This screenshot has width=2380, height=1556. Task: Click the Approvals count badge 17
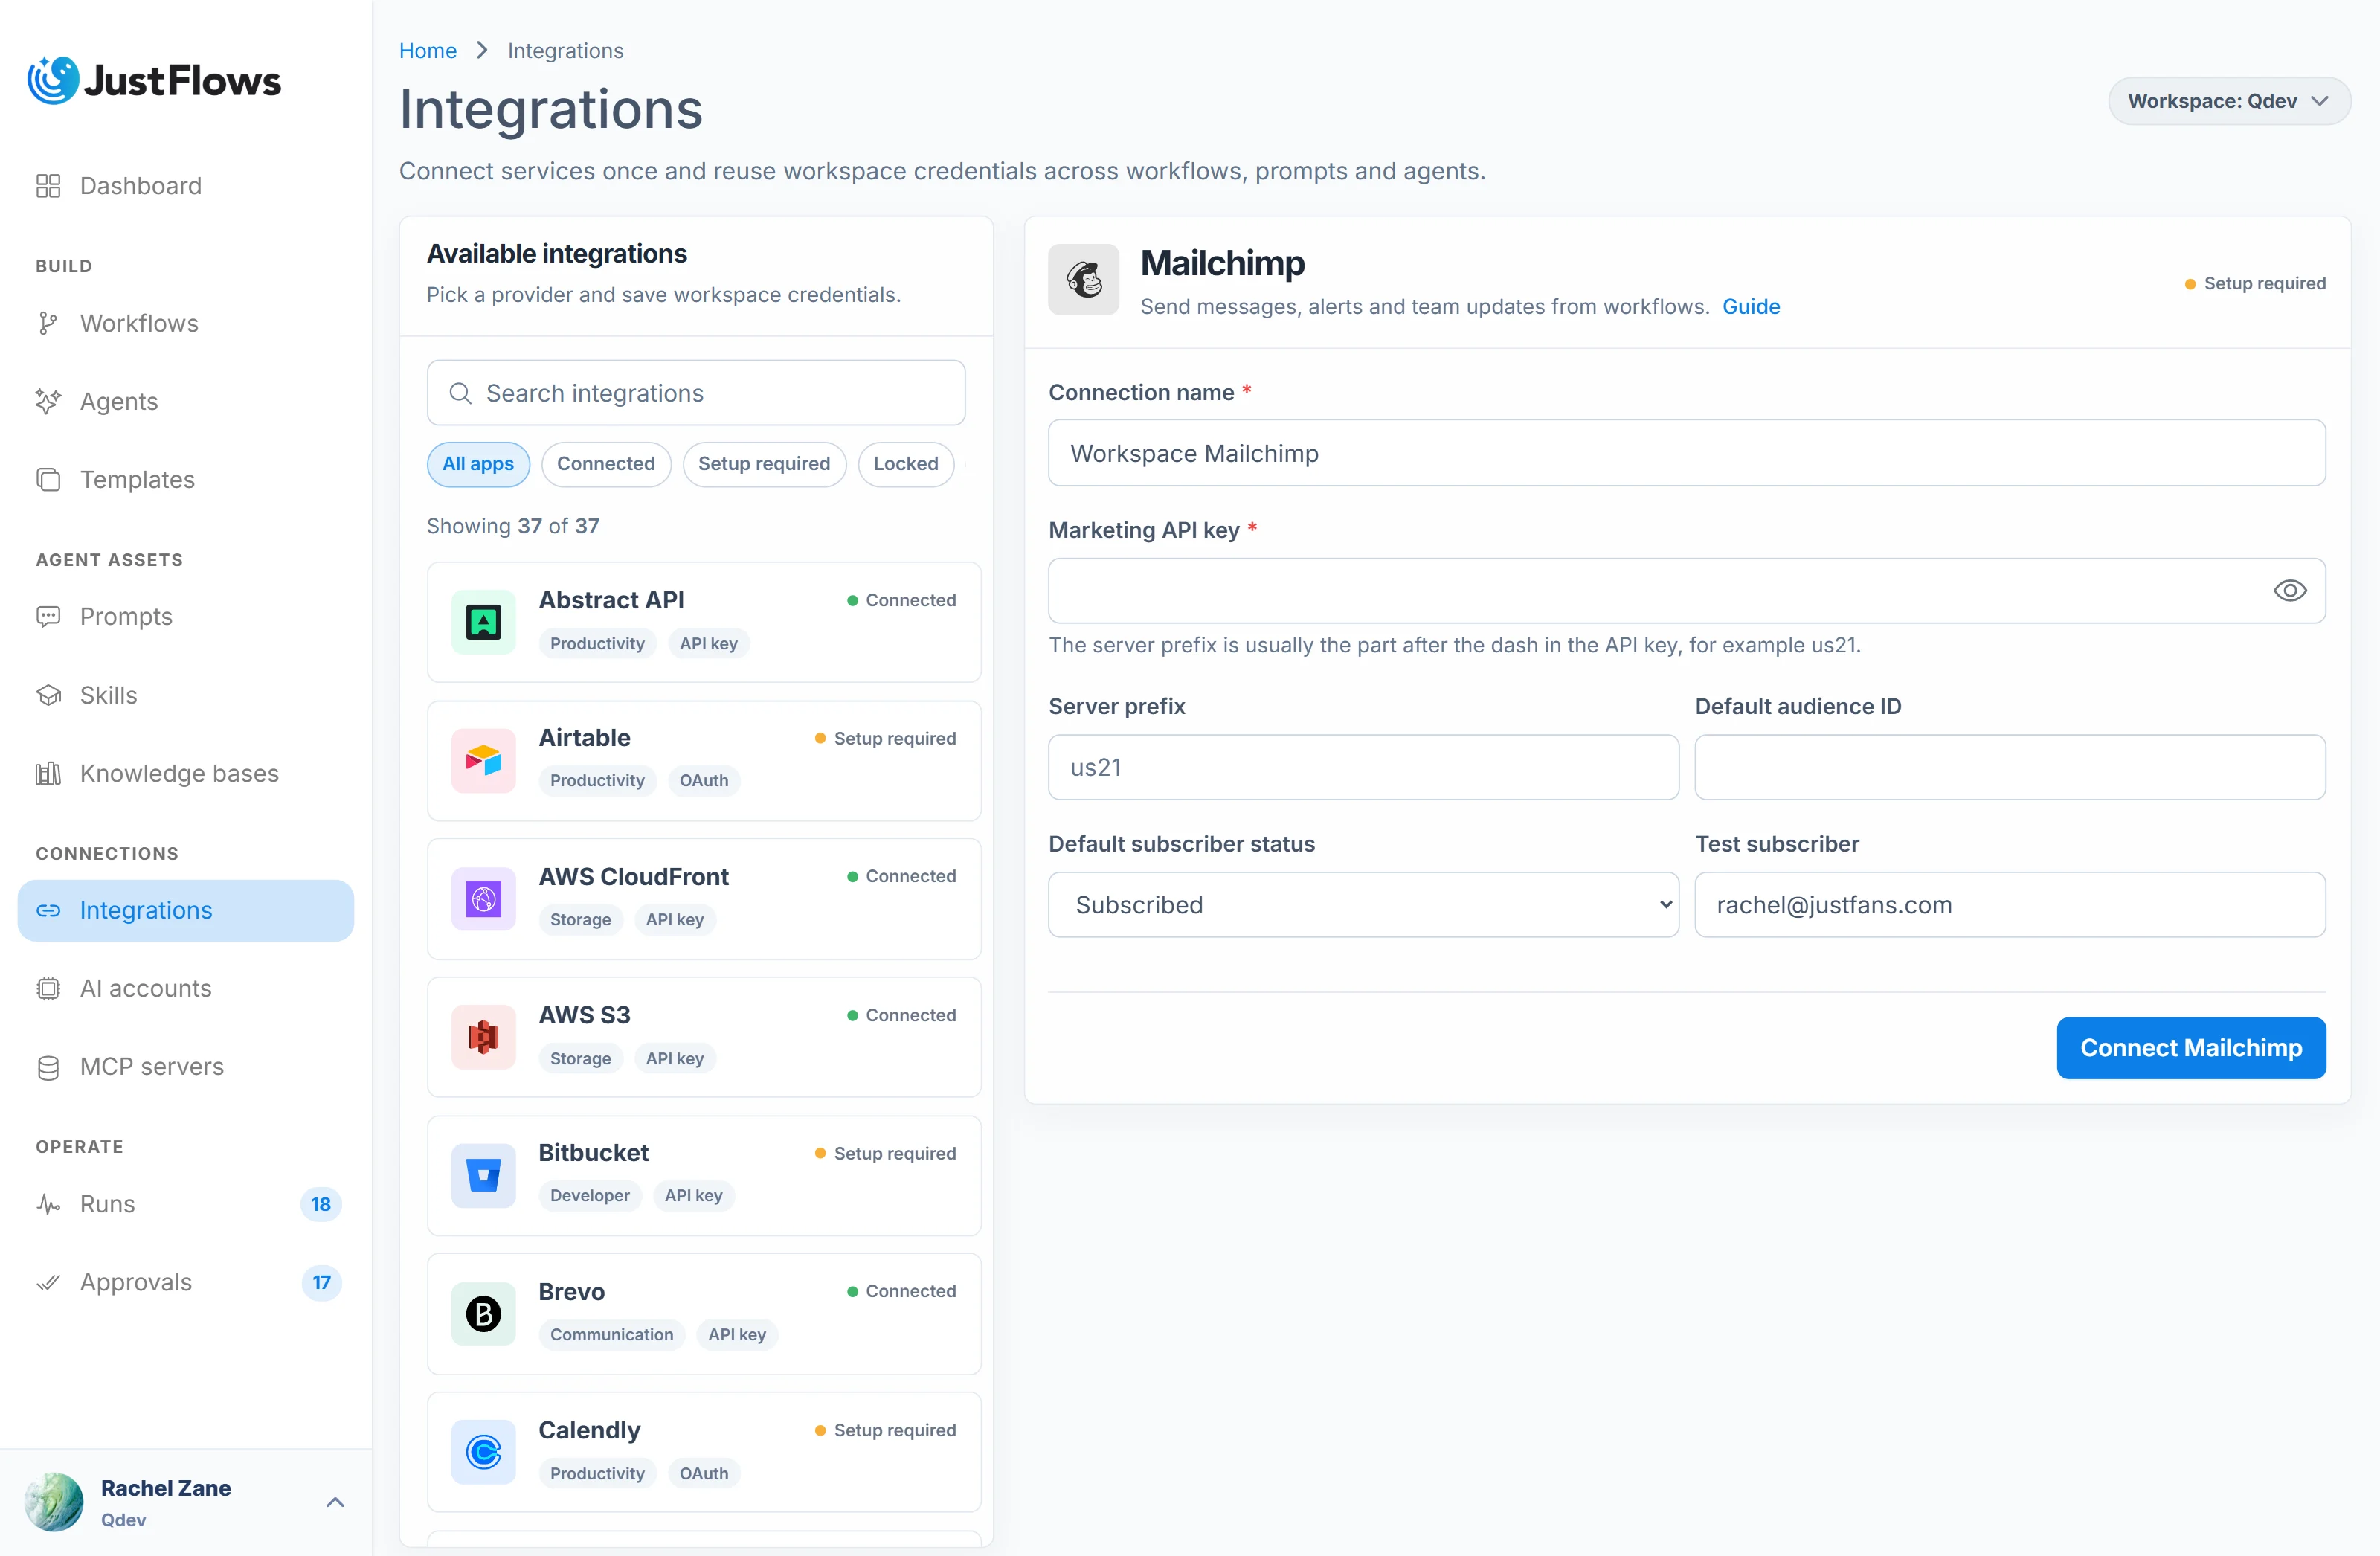coord(321,1283)
